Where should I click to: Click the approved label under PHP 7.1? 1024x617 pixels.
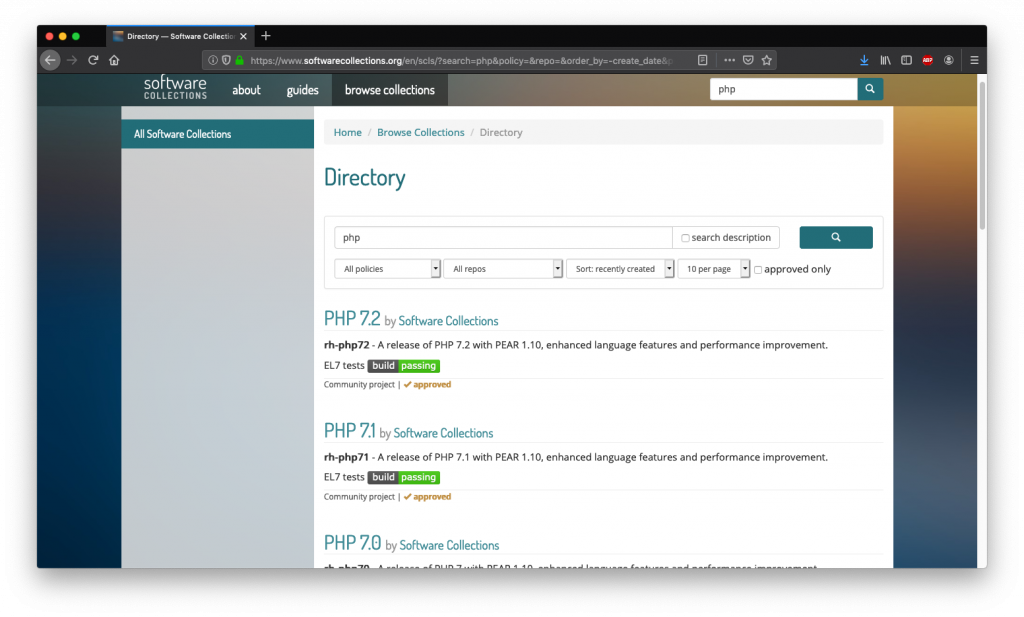coord(427,497)
